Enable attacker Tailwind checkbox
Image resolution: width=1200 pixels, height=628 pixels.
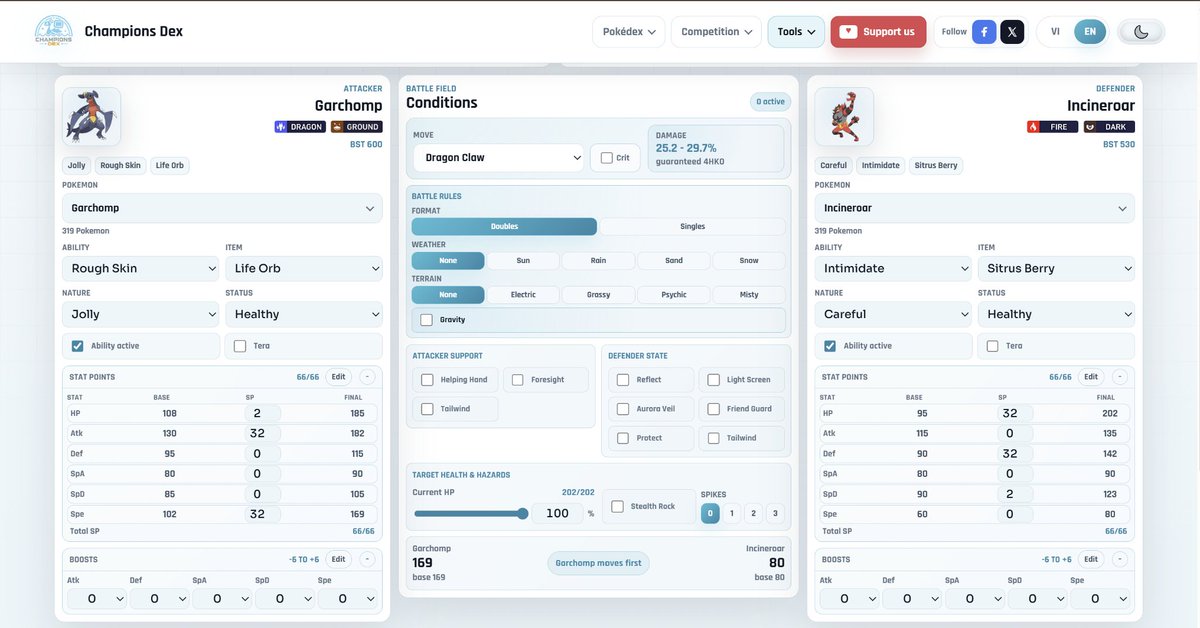(427, 409)
